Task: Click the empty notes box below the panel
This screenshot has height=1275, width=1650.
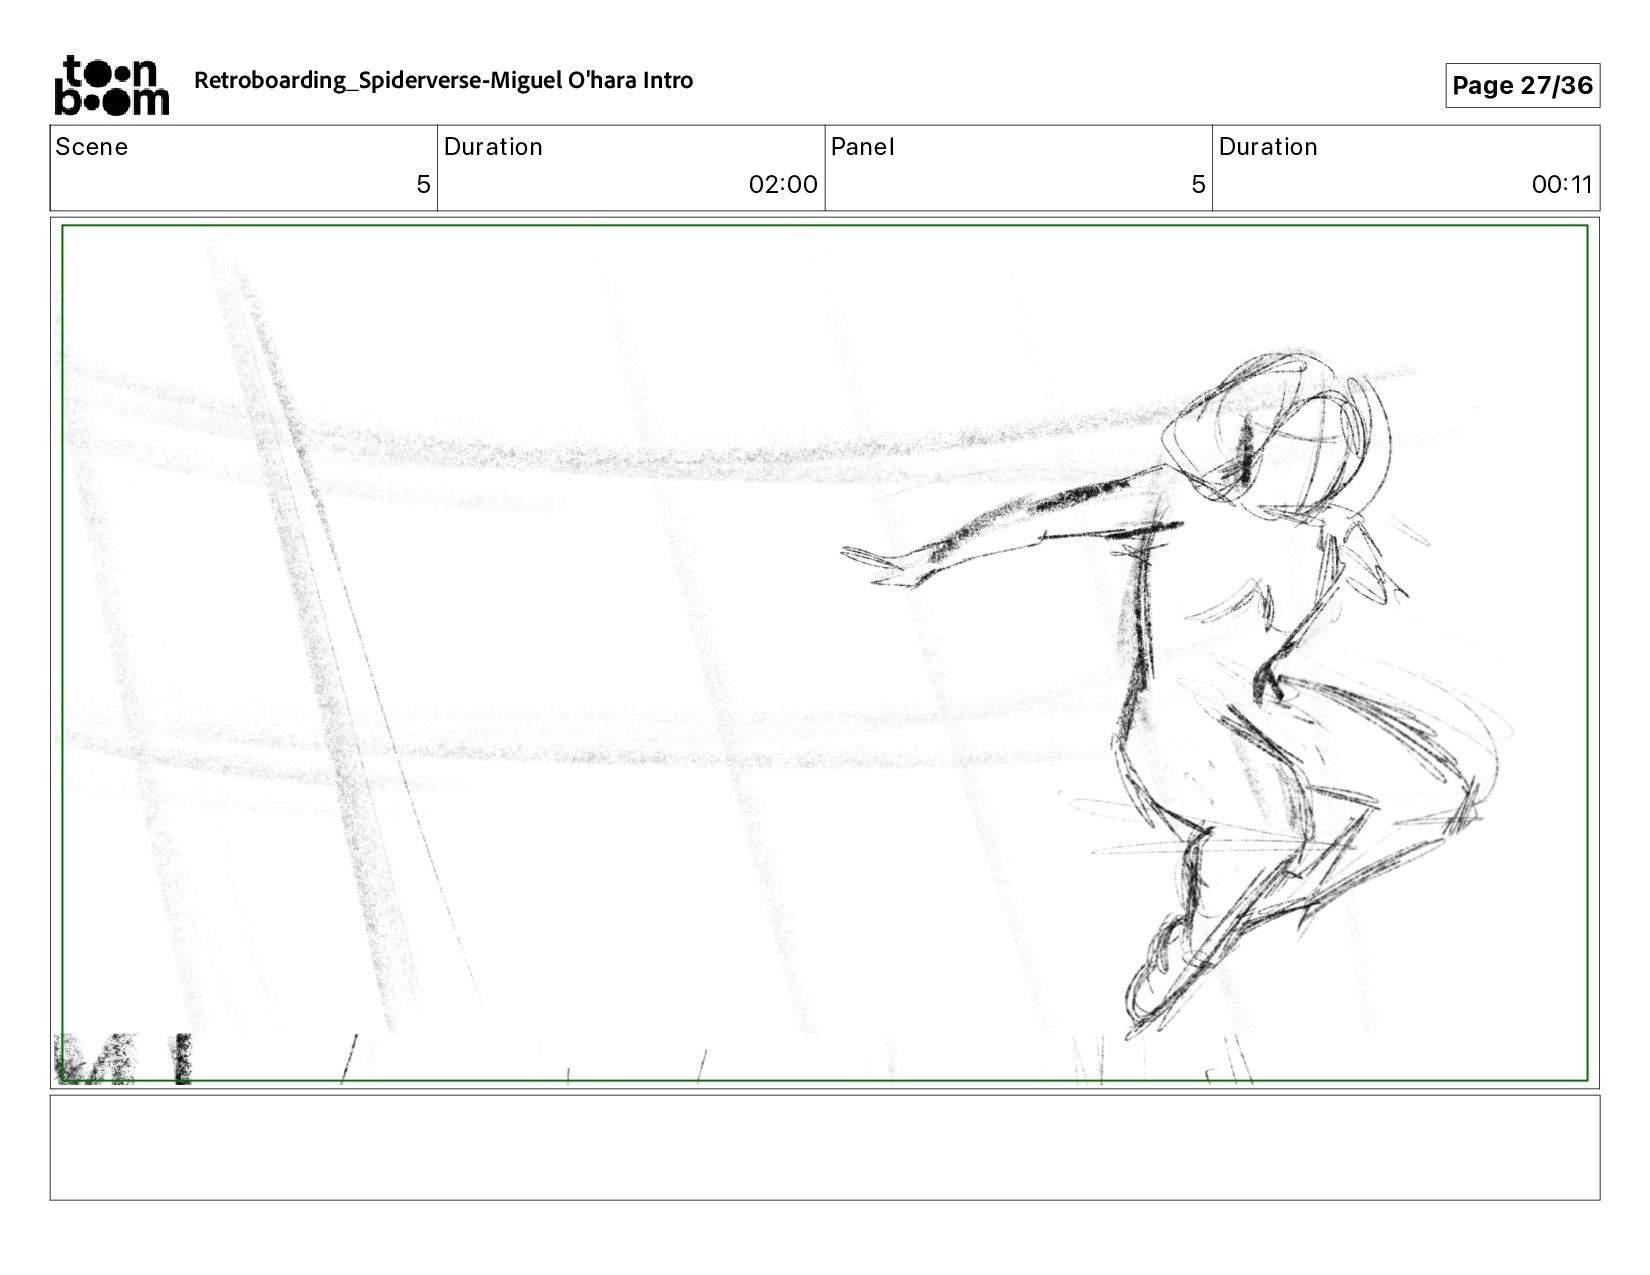Action: (825, 1147)
